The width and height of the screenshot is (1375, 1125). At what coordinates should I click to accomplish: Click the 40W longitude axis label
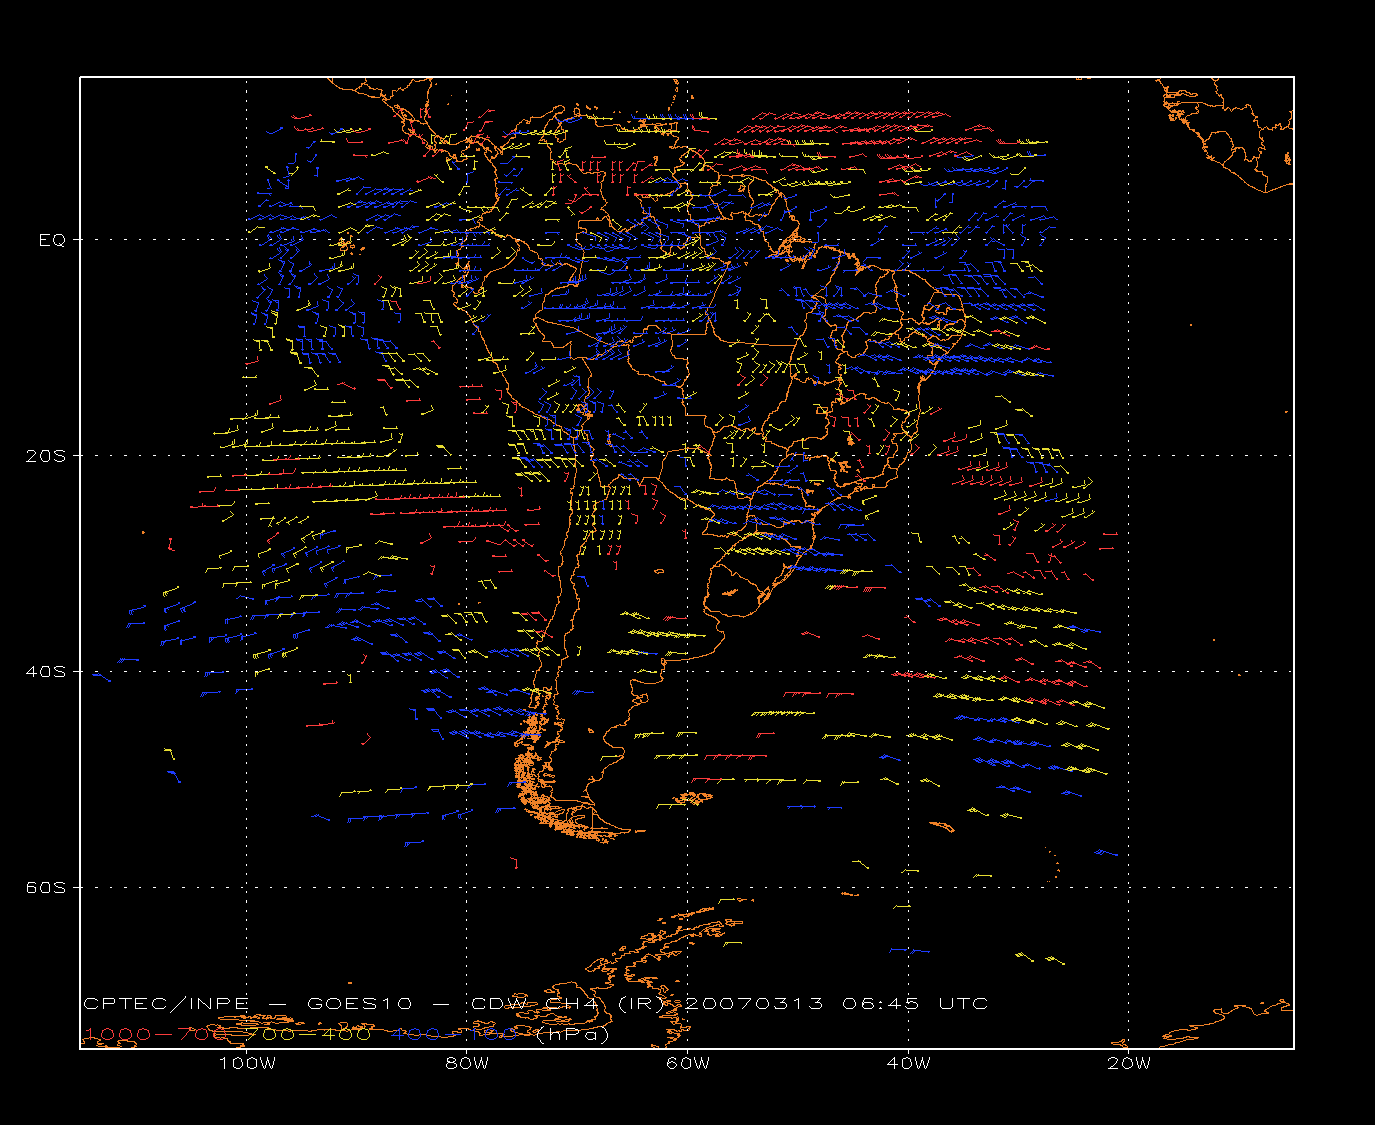908,1063
